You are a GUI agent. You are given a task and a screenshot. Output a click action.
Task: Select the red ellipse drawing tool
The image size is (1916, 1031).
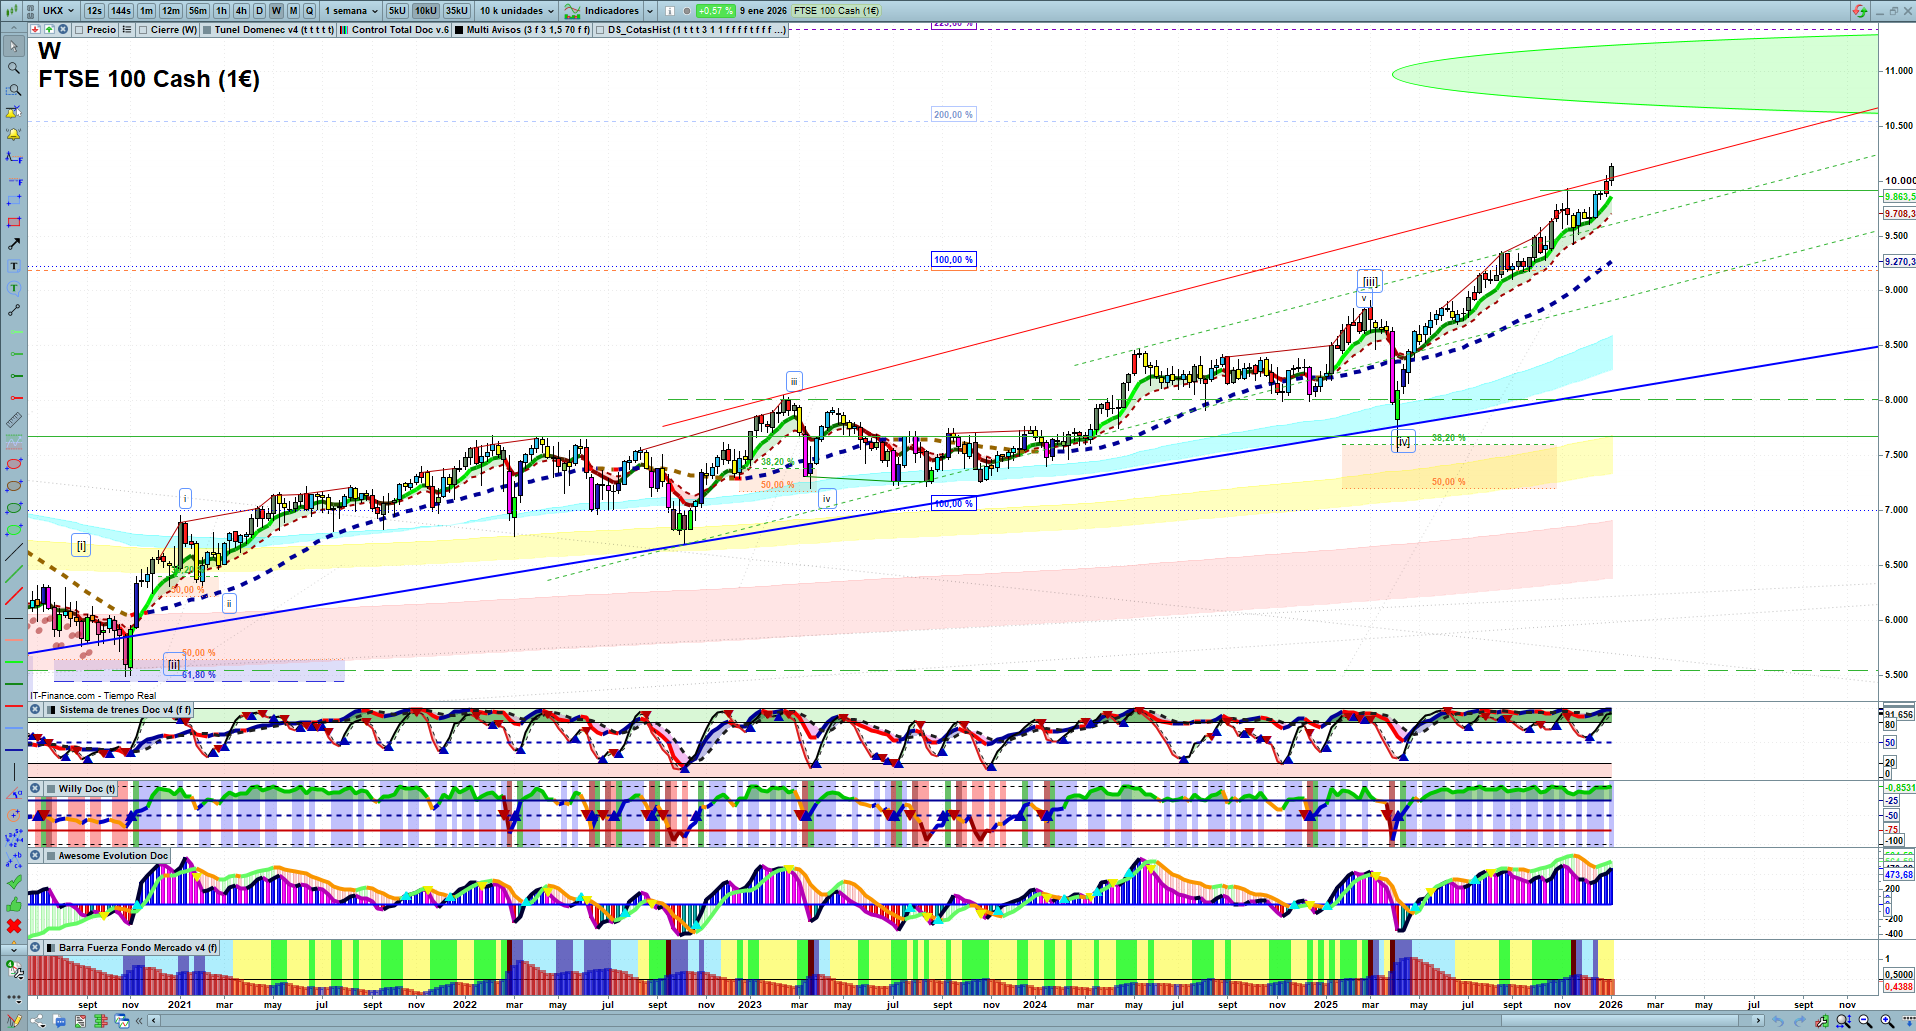click(x=14, y=464)
